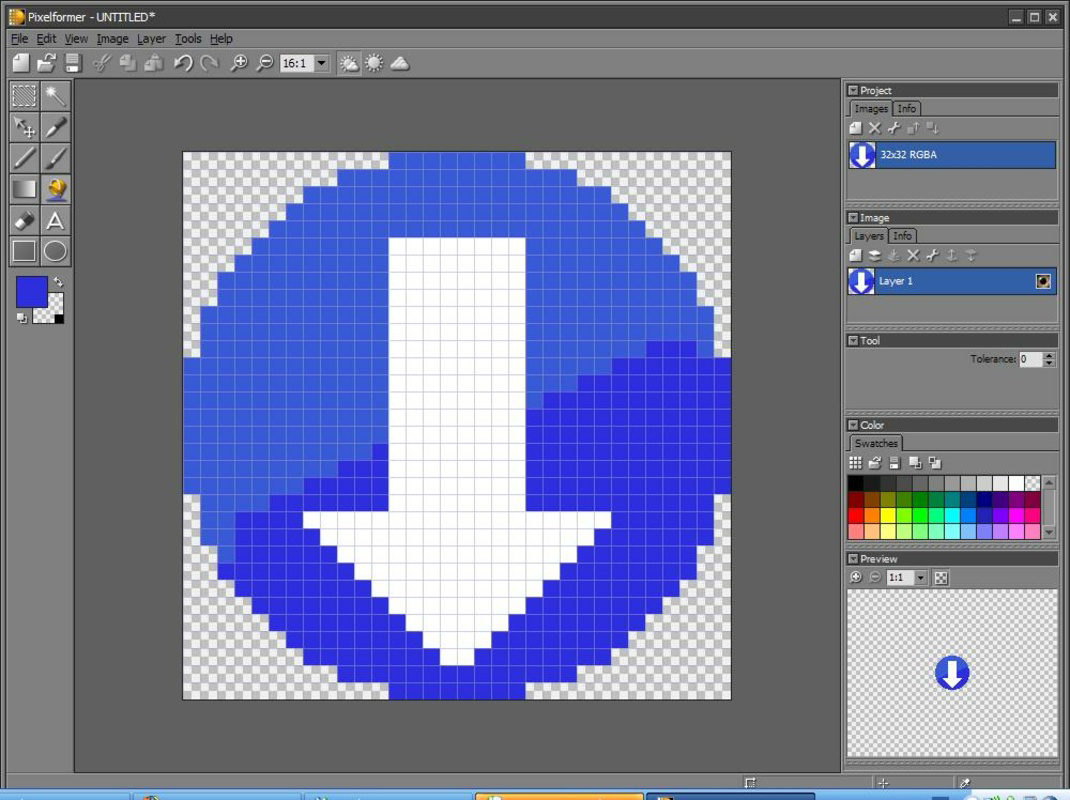Viewport: 1070px width, 800px height.
Task: Click the Zoom In magnifier in the toolbar
Action: [x=239, y=63]
